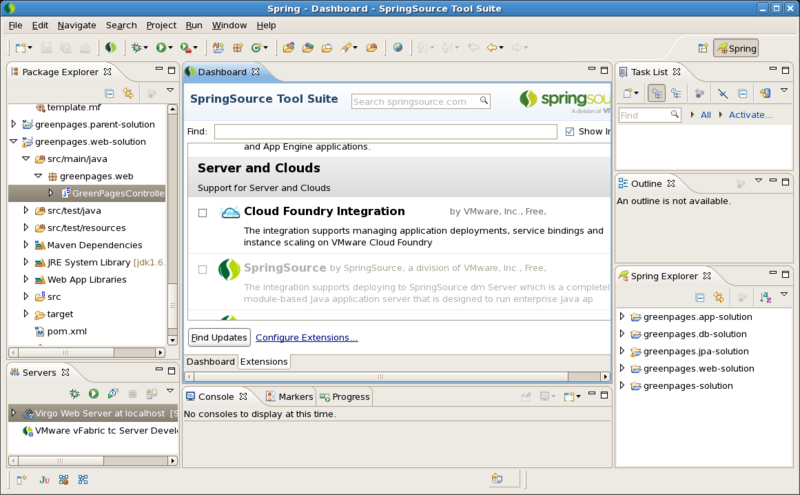The height and width of the screenshot is (495, 800).
Task: Click Collapse All in Task List
Action: tap(742, 93)
